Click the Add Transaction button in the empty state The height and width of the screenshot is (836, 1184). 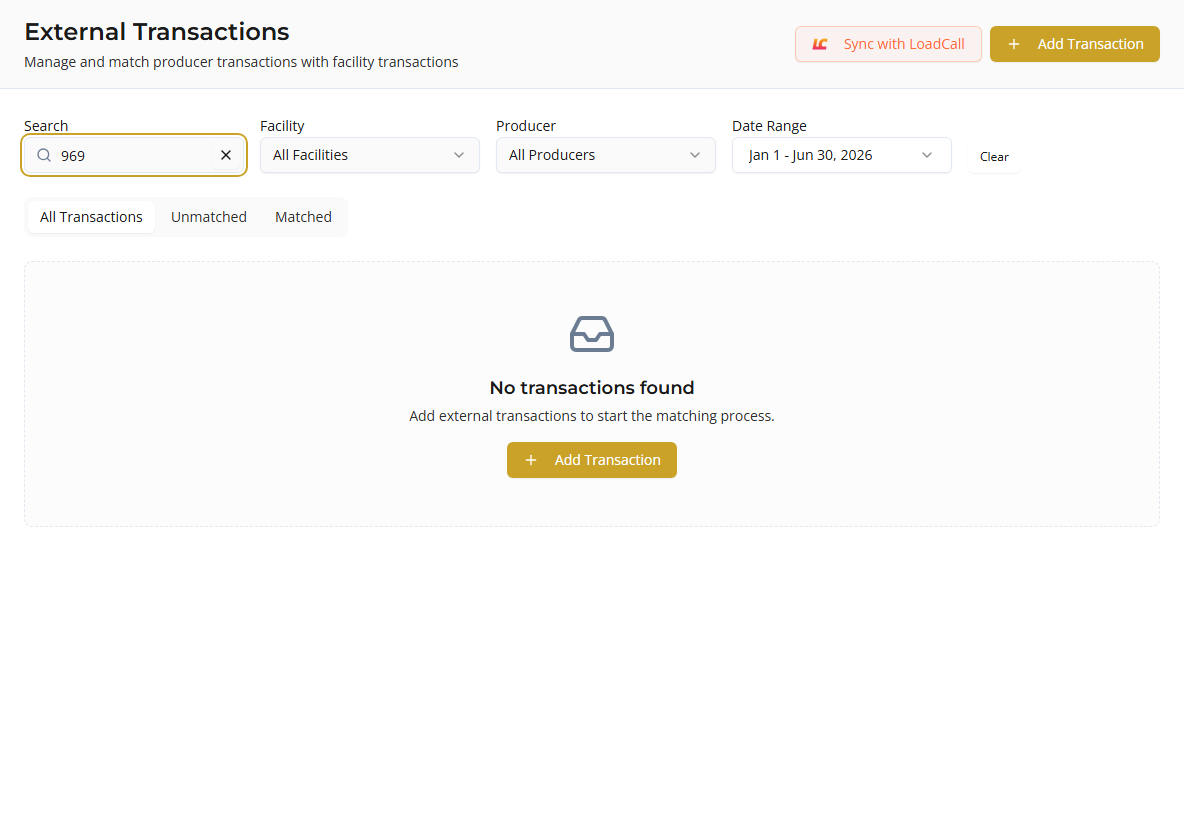tap(592, 460)
